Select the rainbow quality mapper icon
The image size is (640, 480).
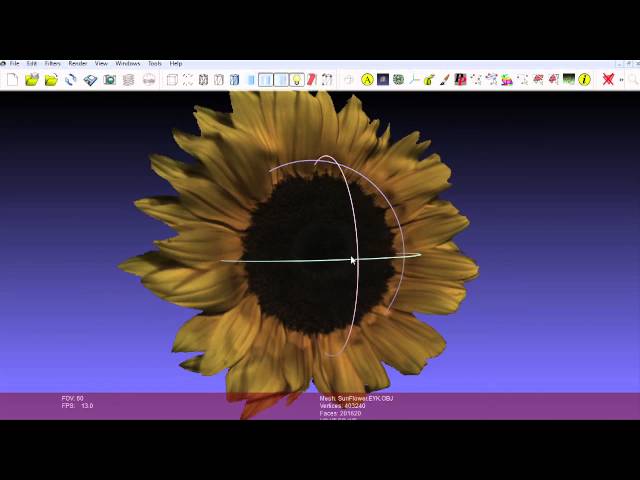click(x=507, y=79)
